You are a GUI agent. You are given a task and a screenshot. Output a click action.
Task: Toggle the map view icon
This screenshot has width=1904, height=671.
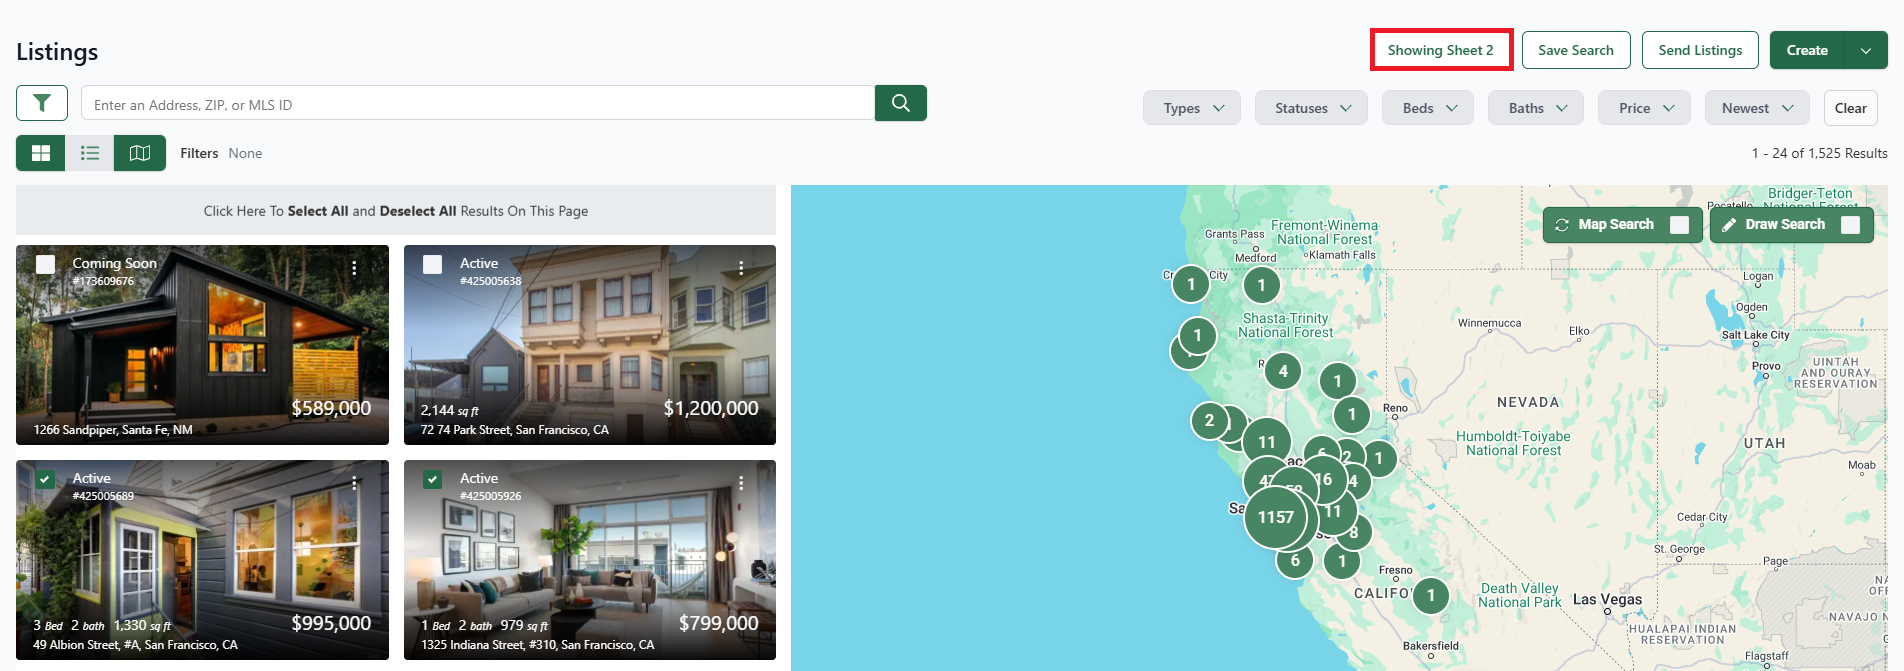tap(140, 153)
